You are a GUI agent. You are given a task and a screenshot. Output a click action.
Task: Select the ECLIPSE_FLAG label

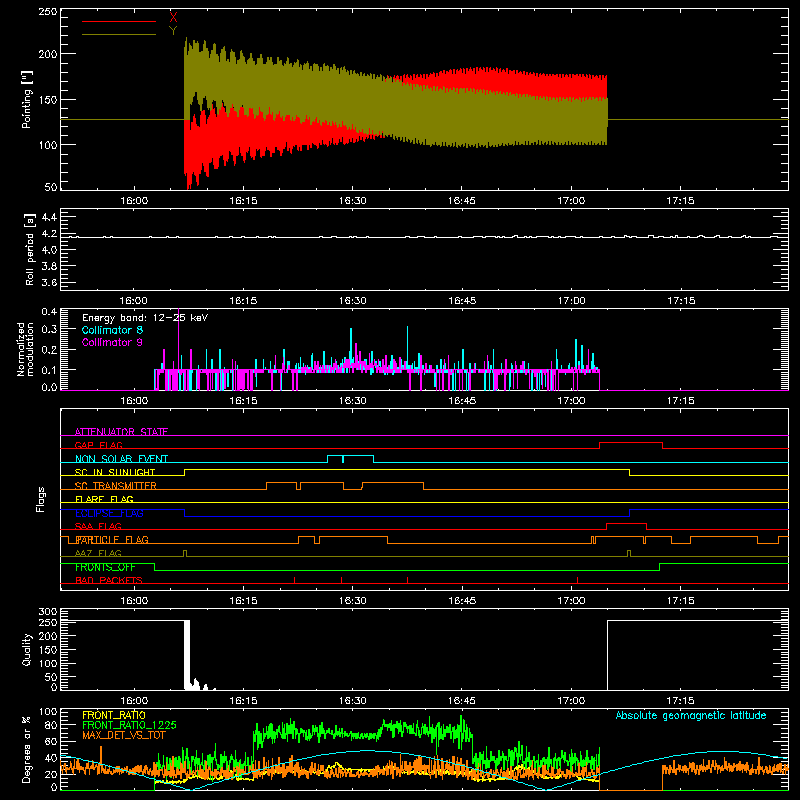coord(109,513)
